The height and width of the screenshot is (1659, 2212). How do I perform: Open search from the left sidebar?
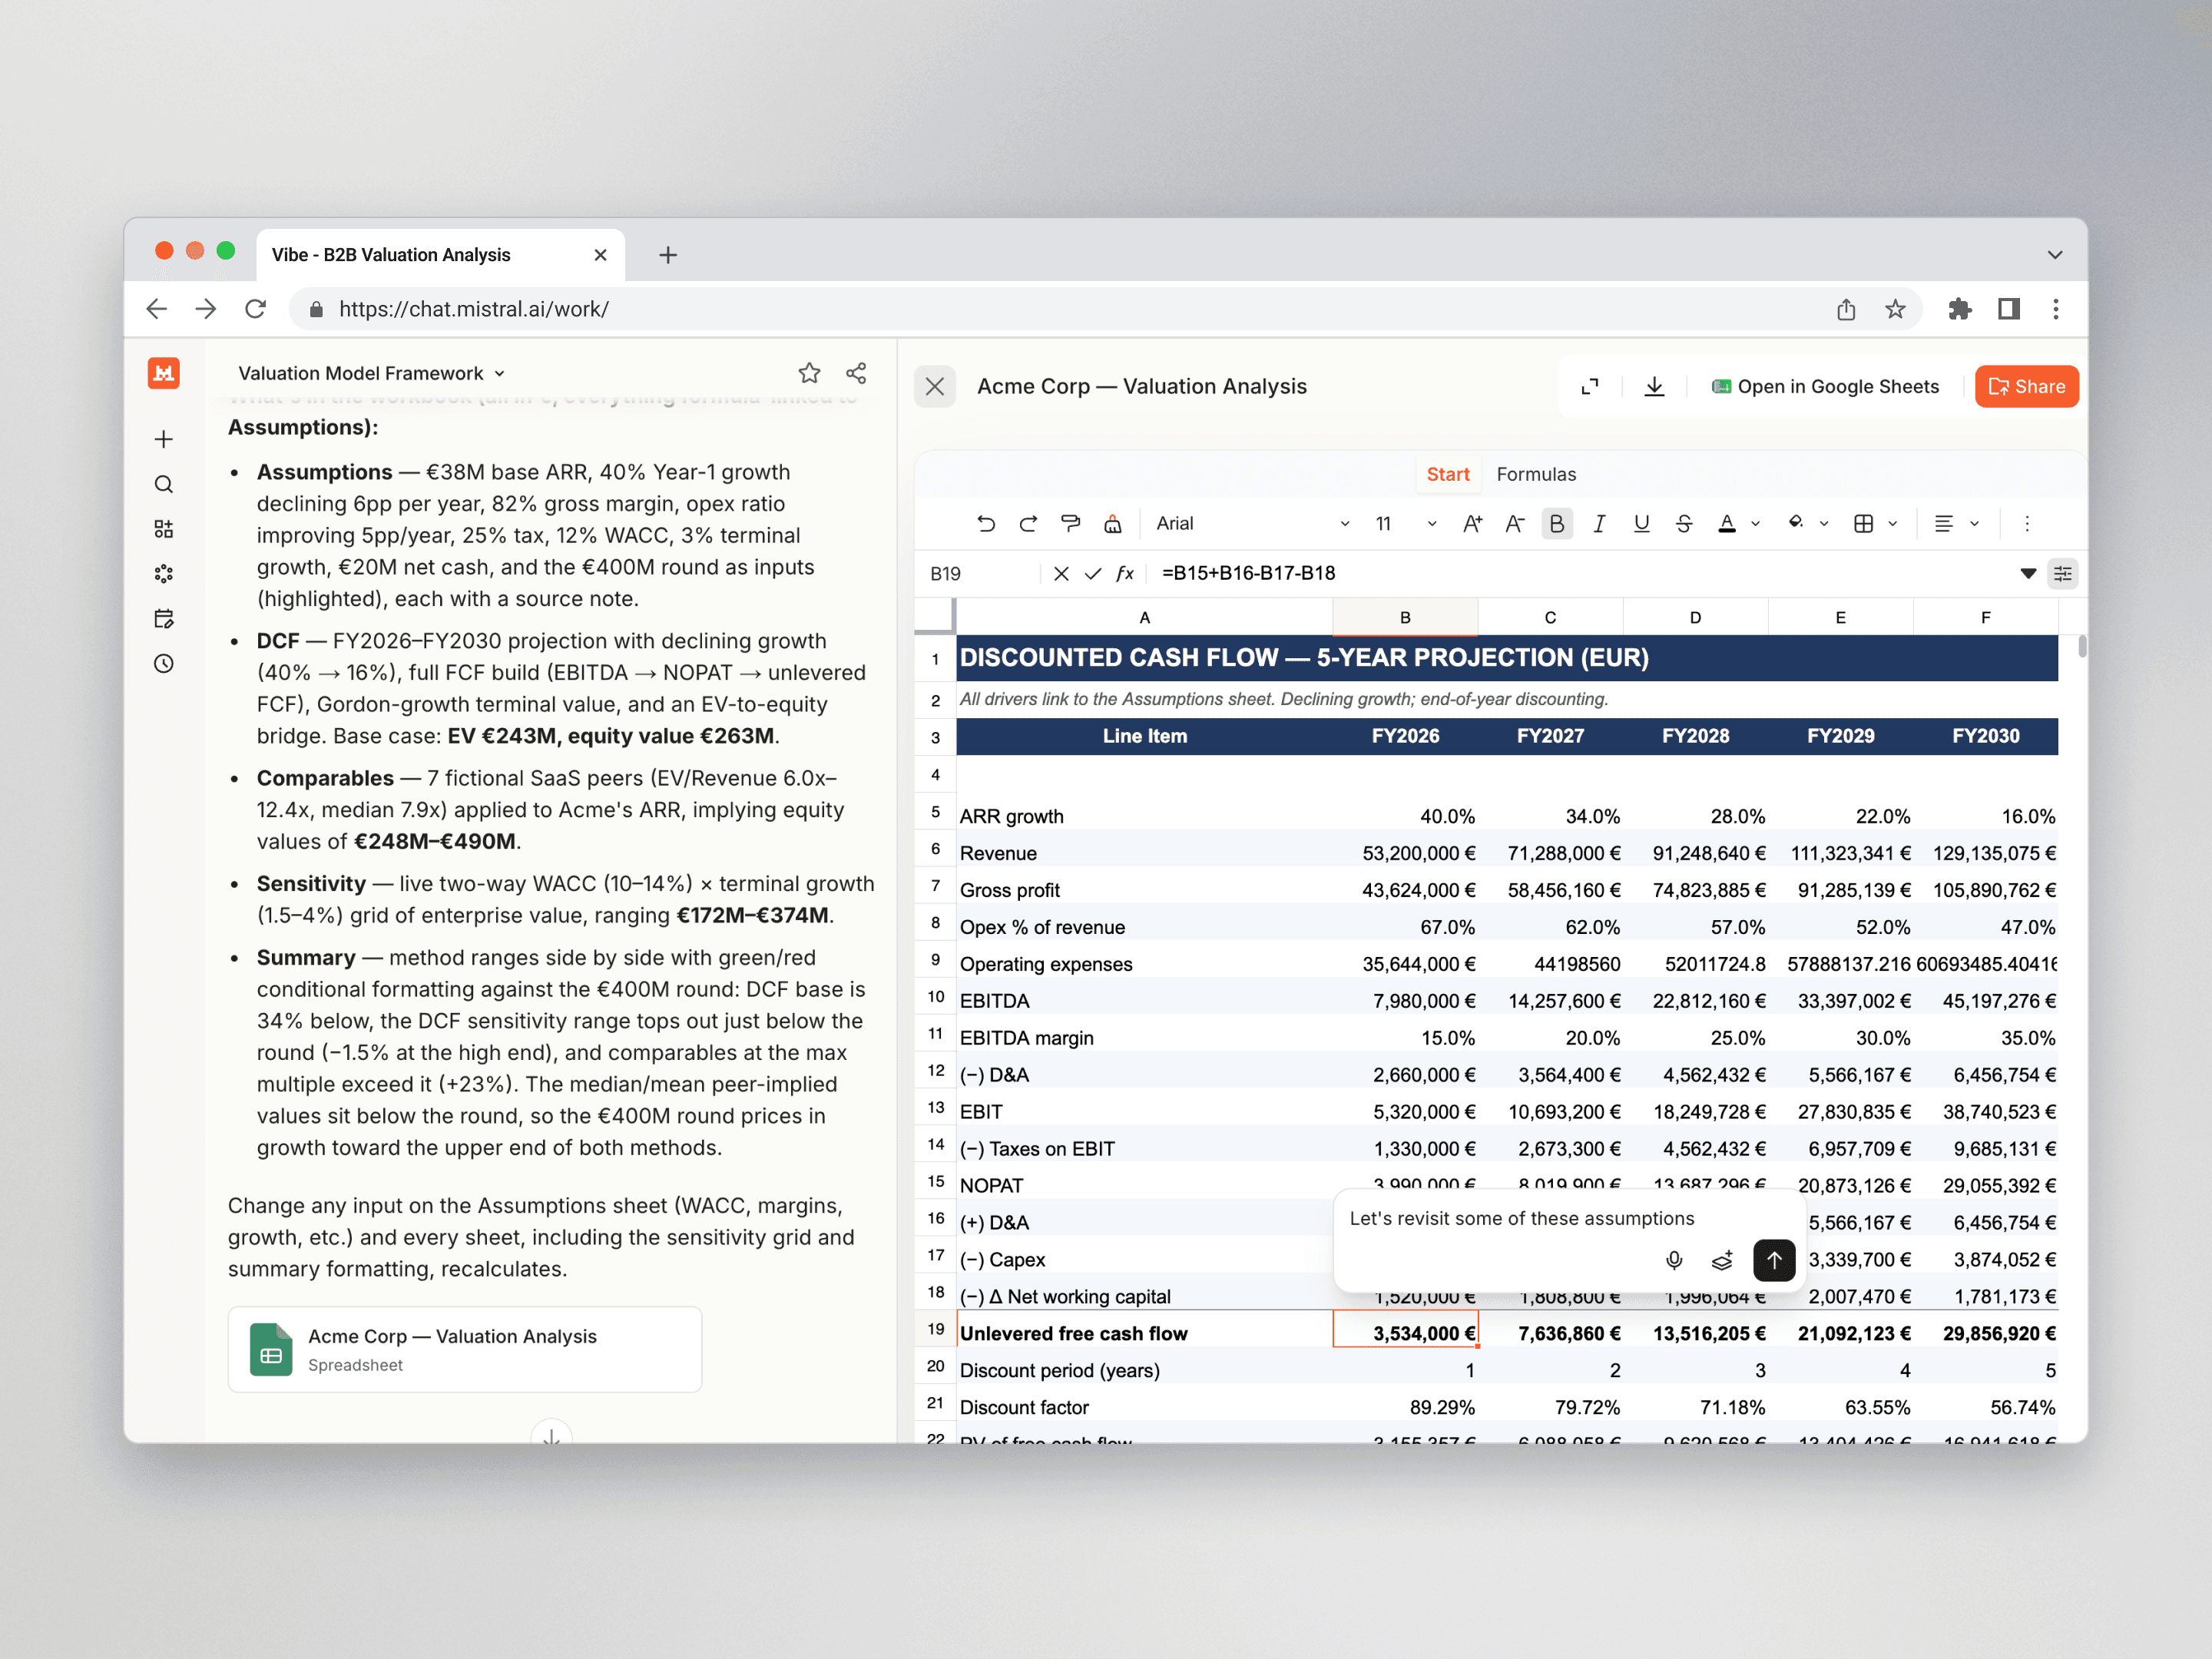164,484
